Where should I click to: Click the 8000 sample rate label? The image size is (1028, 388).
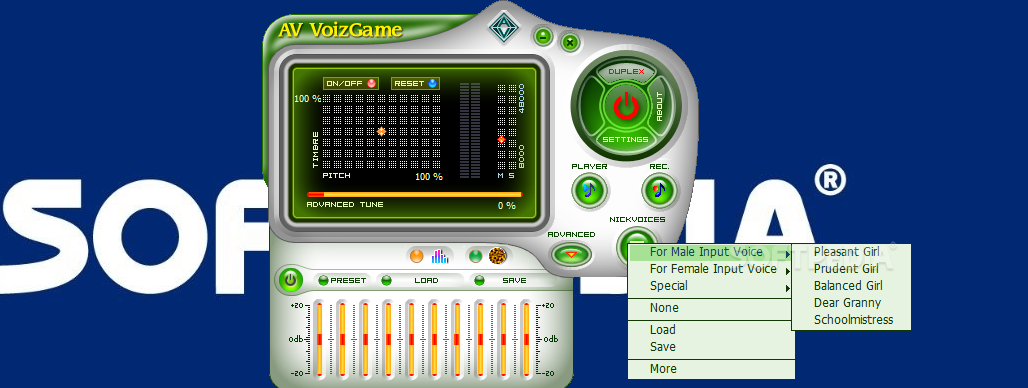[x=522, y=156]
